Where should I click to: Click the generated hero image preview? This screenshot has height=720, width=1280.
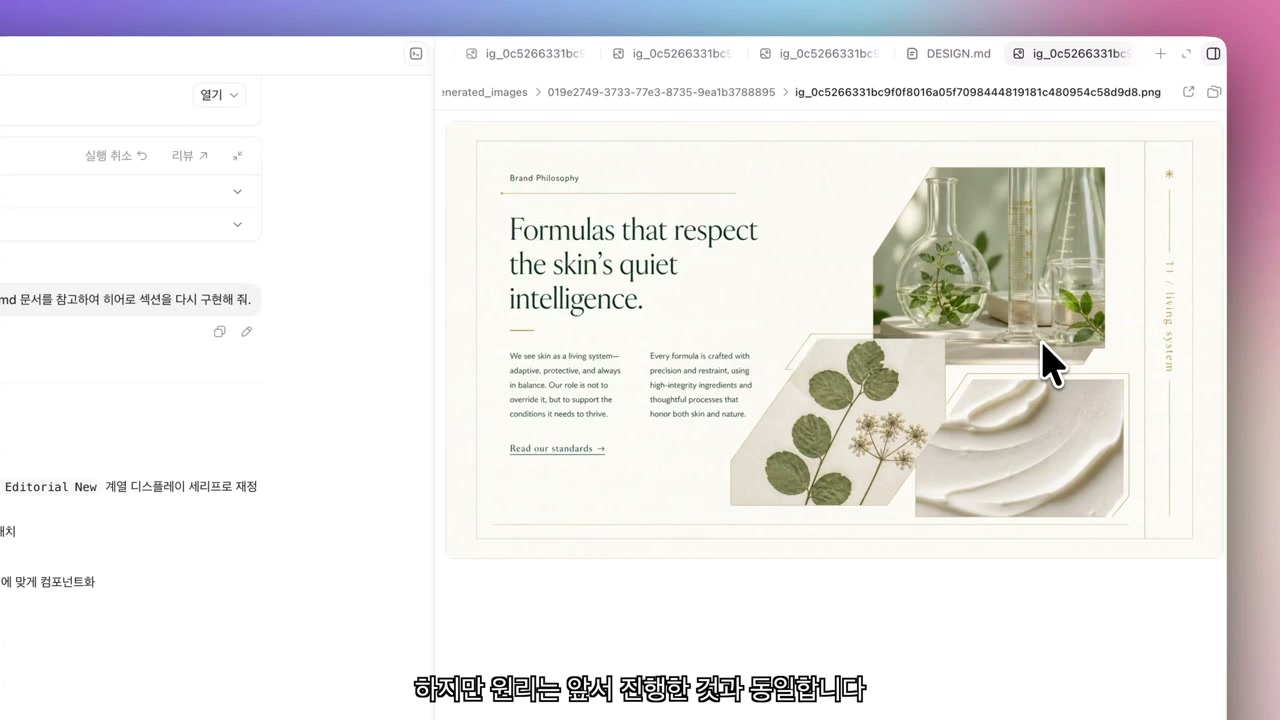pyautogui.click(x=835, y=340)
